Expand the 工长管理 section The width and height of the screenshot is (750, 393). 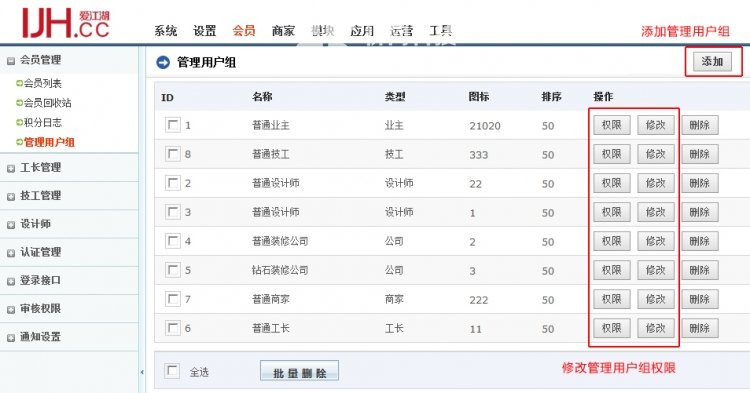click(11, 168)
